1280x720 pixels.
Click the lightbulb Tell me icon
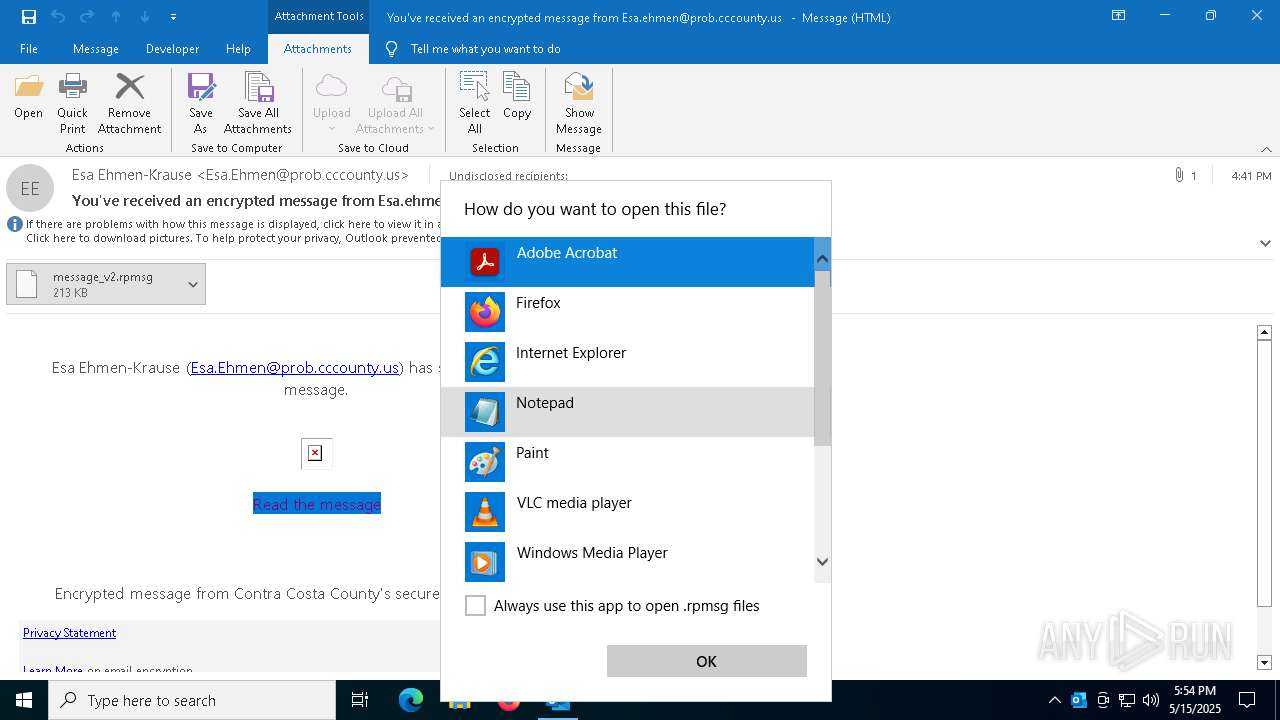392,49
